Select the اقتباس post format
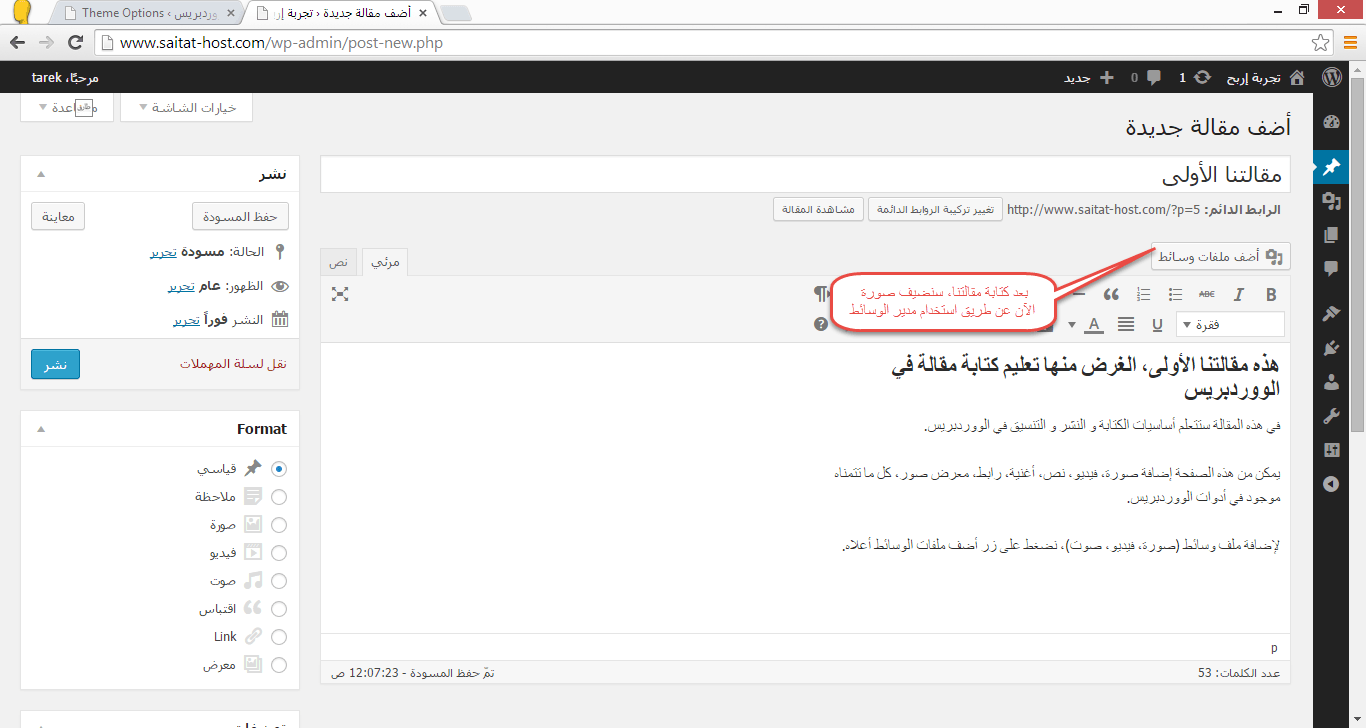 [279, 608]
